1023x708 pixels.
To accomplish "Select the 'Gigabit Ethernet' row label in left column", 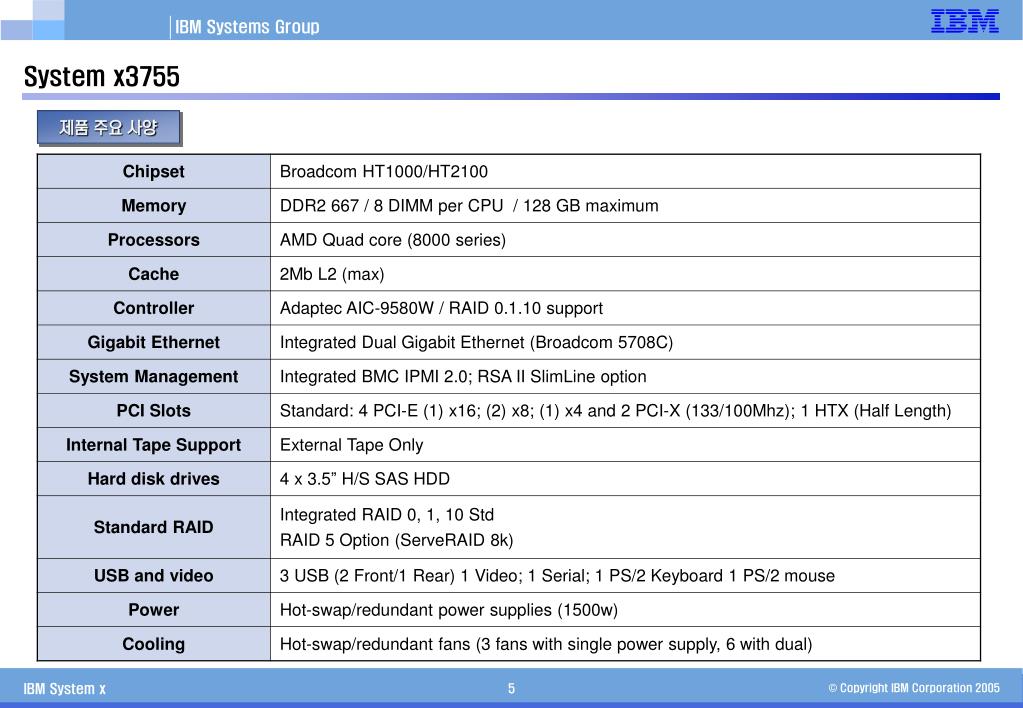I will point(153,342).
